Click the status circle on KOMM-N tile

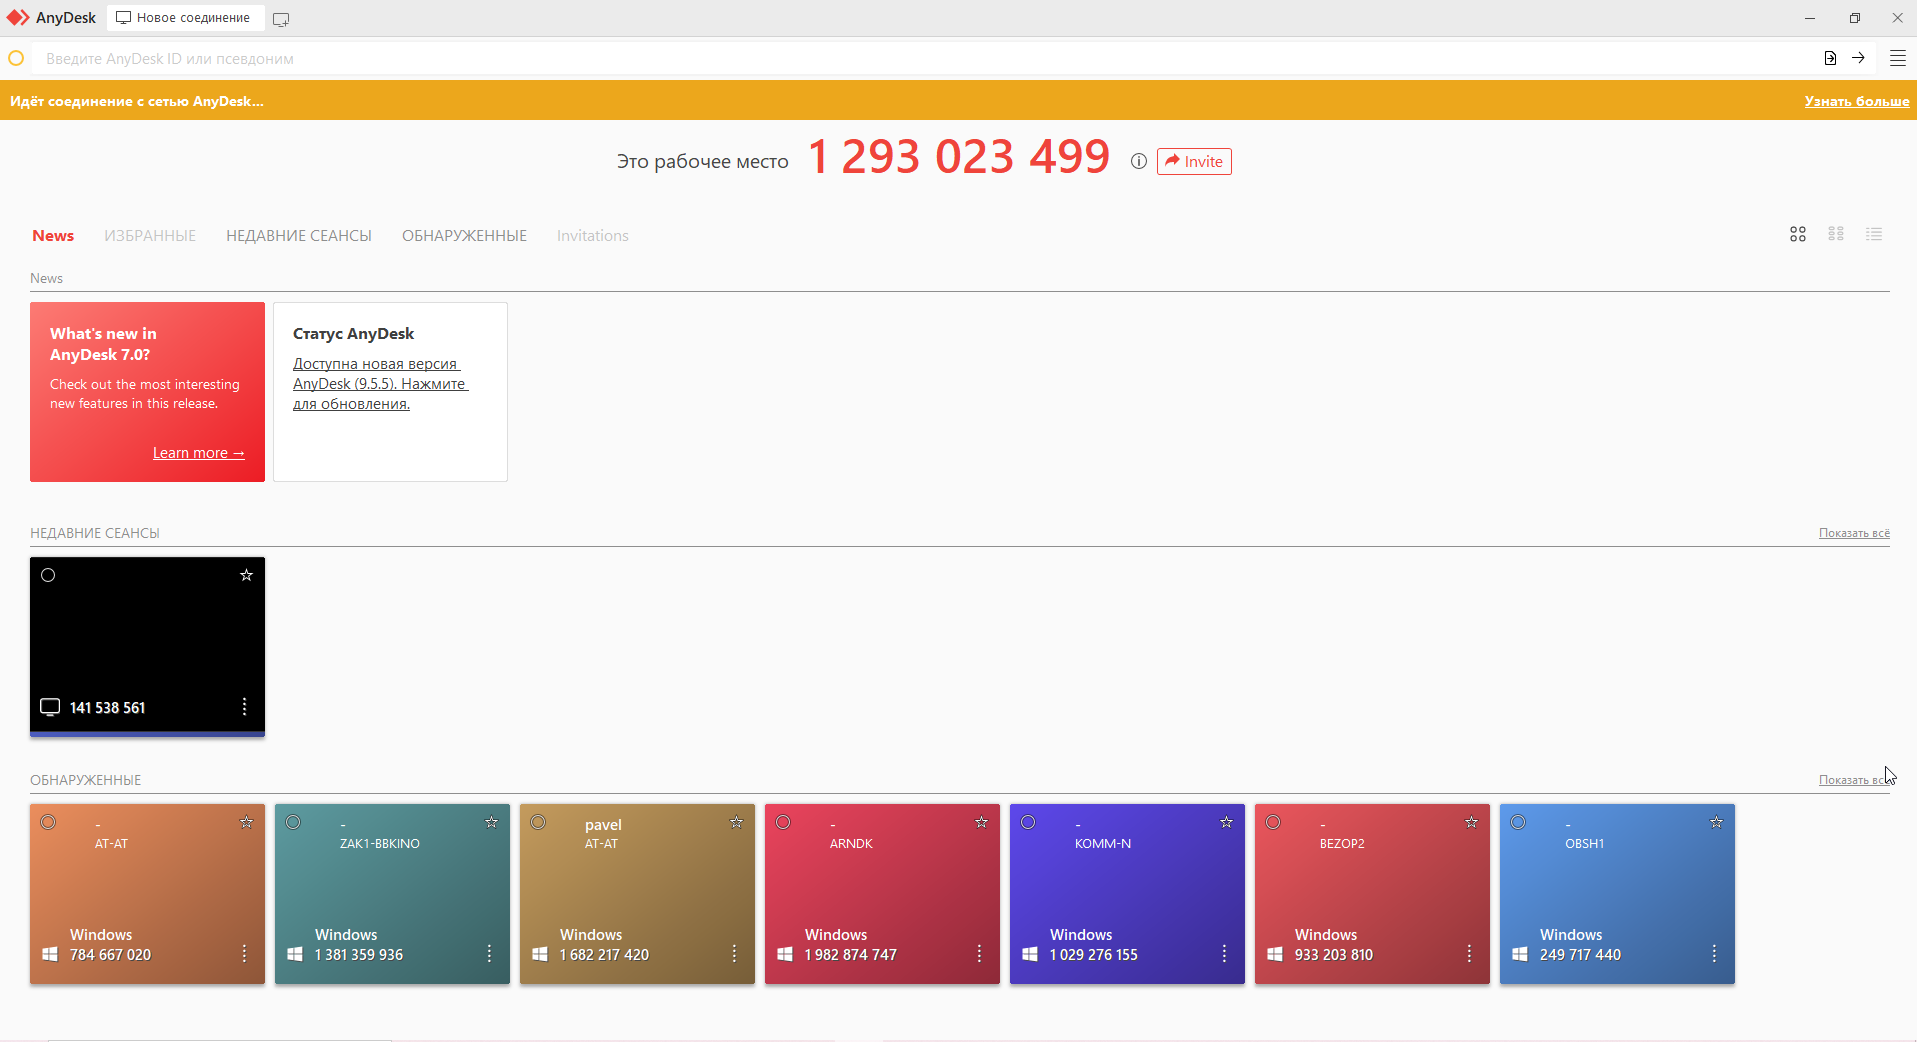[x=1028, y=822]
